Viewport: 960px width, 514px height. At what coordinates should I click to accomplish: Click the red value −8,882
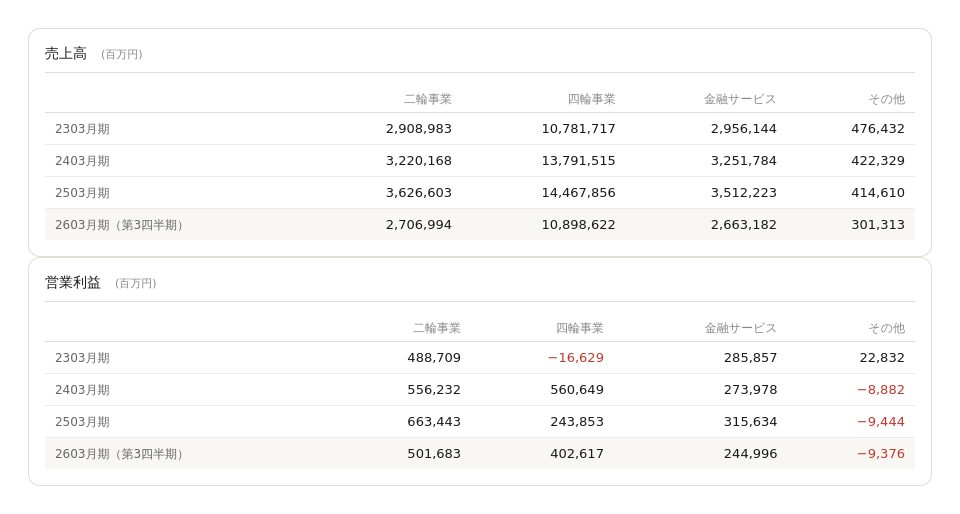(880, 390)
